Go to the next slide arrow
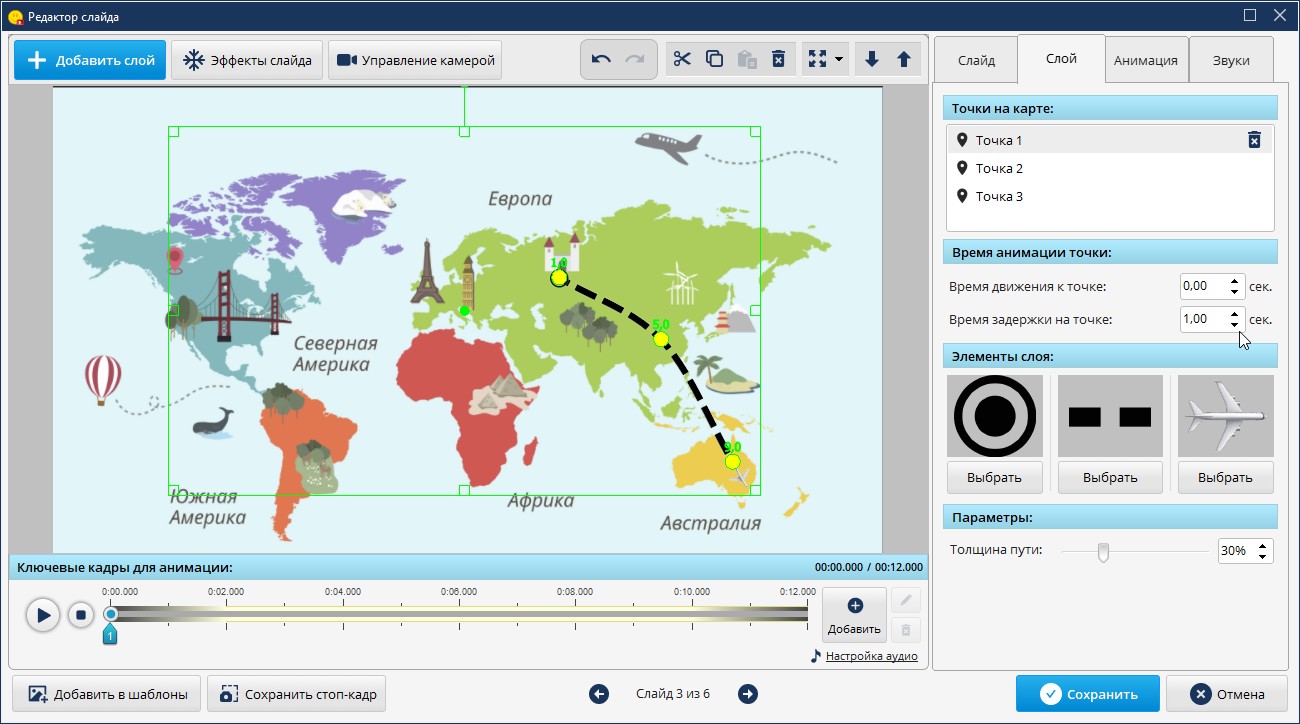The width and height of the screenshot is (1300, 724). [x=747, y=694]
